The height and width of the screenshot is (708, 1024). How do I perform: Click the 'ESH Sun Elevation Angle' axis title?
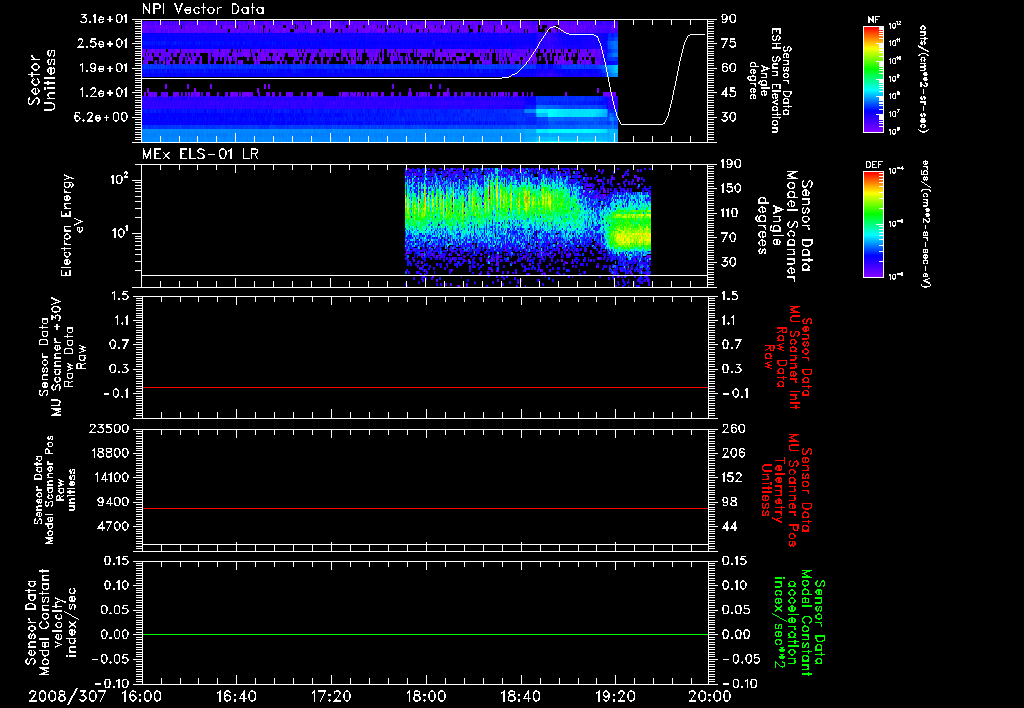[769, 80]
